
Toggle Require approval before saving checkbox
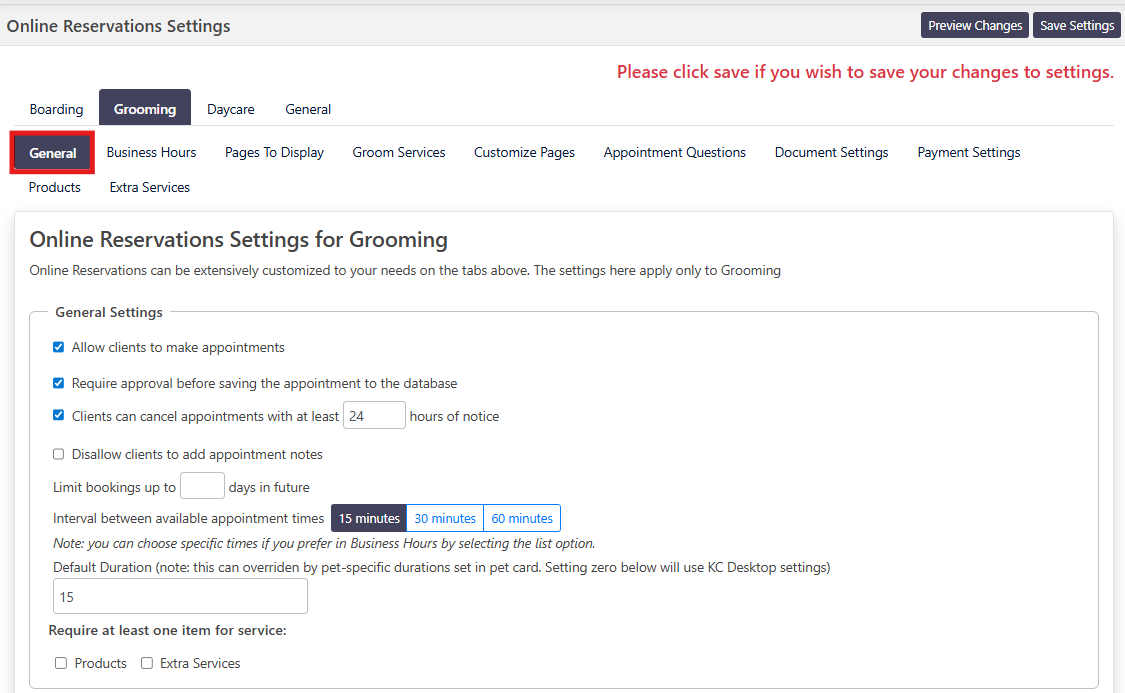[x=59, y=383]
